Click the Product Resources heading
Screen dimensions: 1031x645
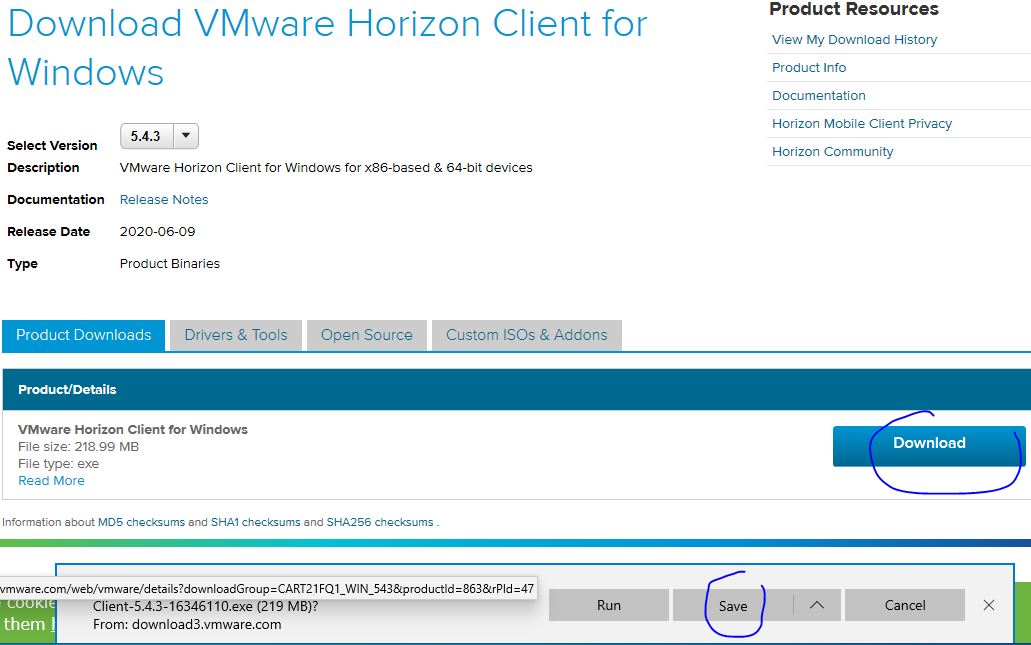coord(853,9)
